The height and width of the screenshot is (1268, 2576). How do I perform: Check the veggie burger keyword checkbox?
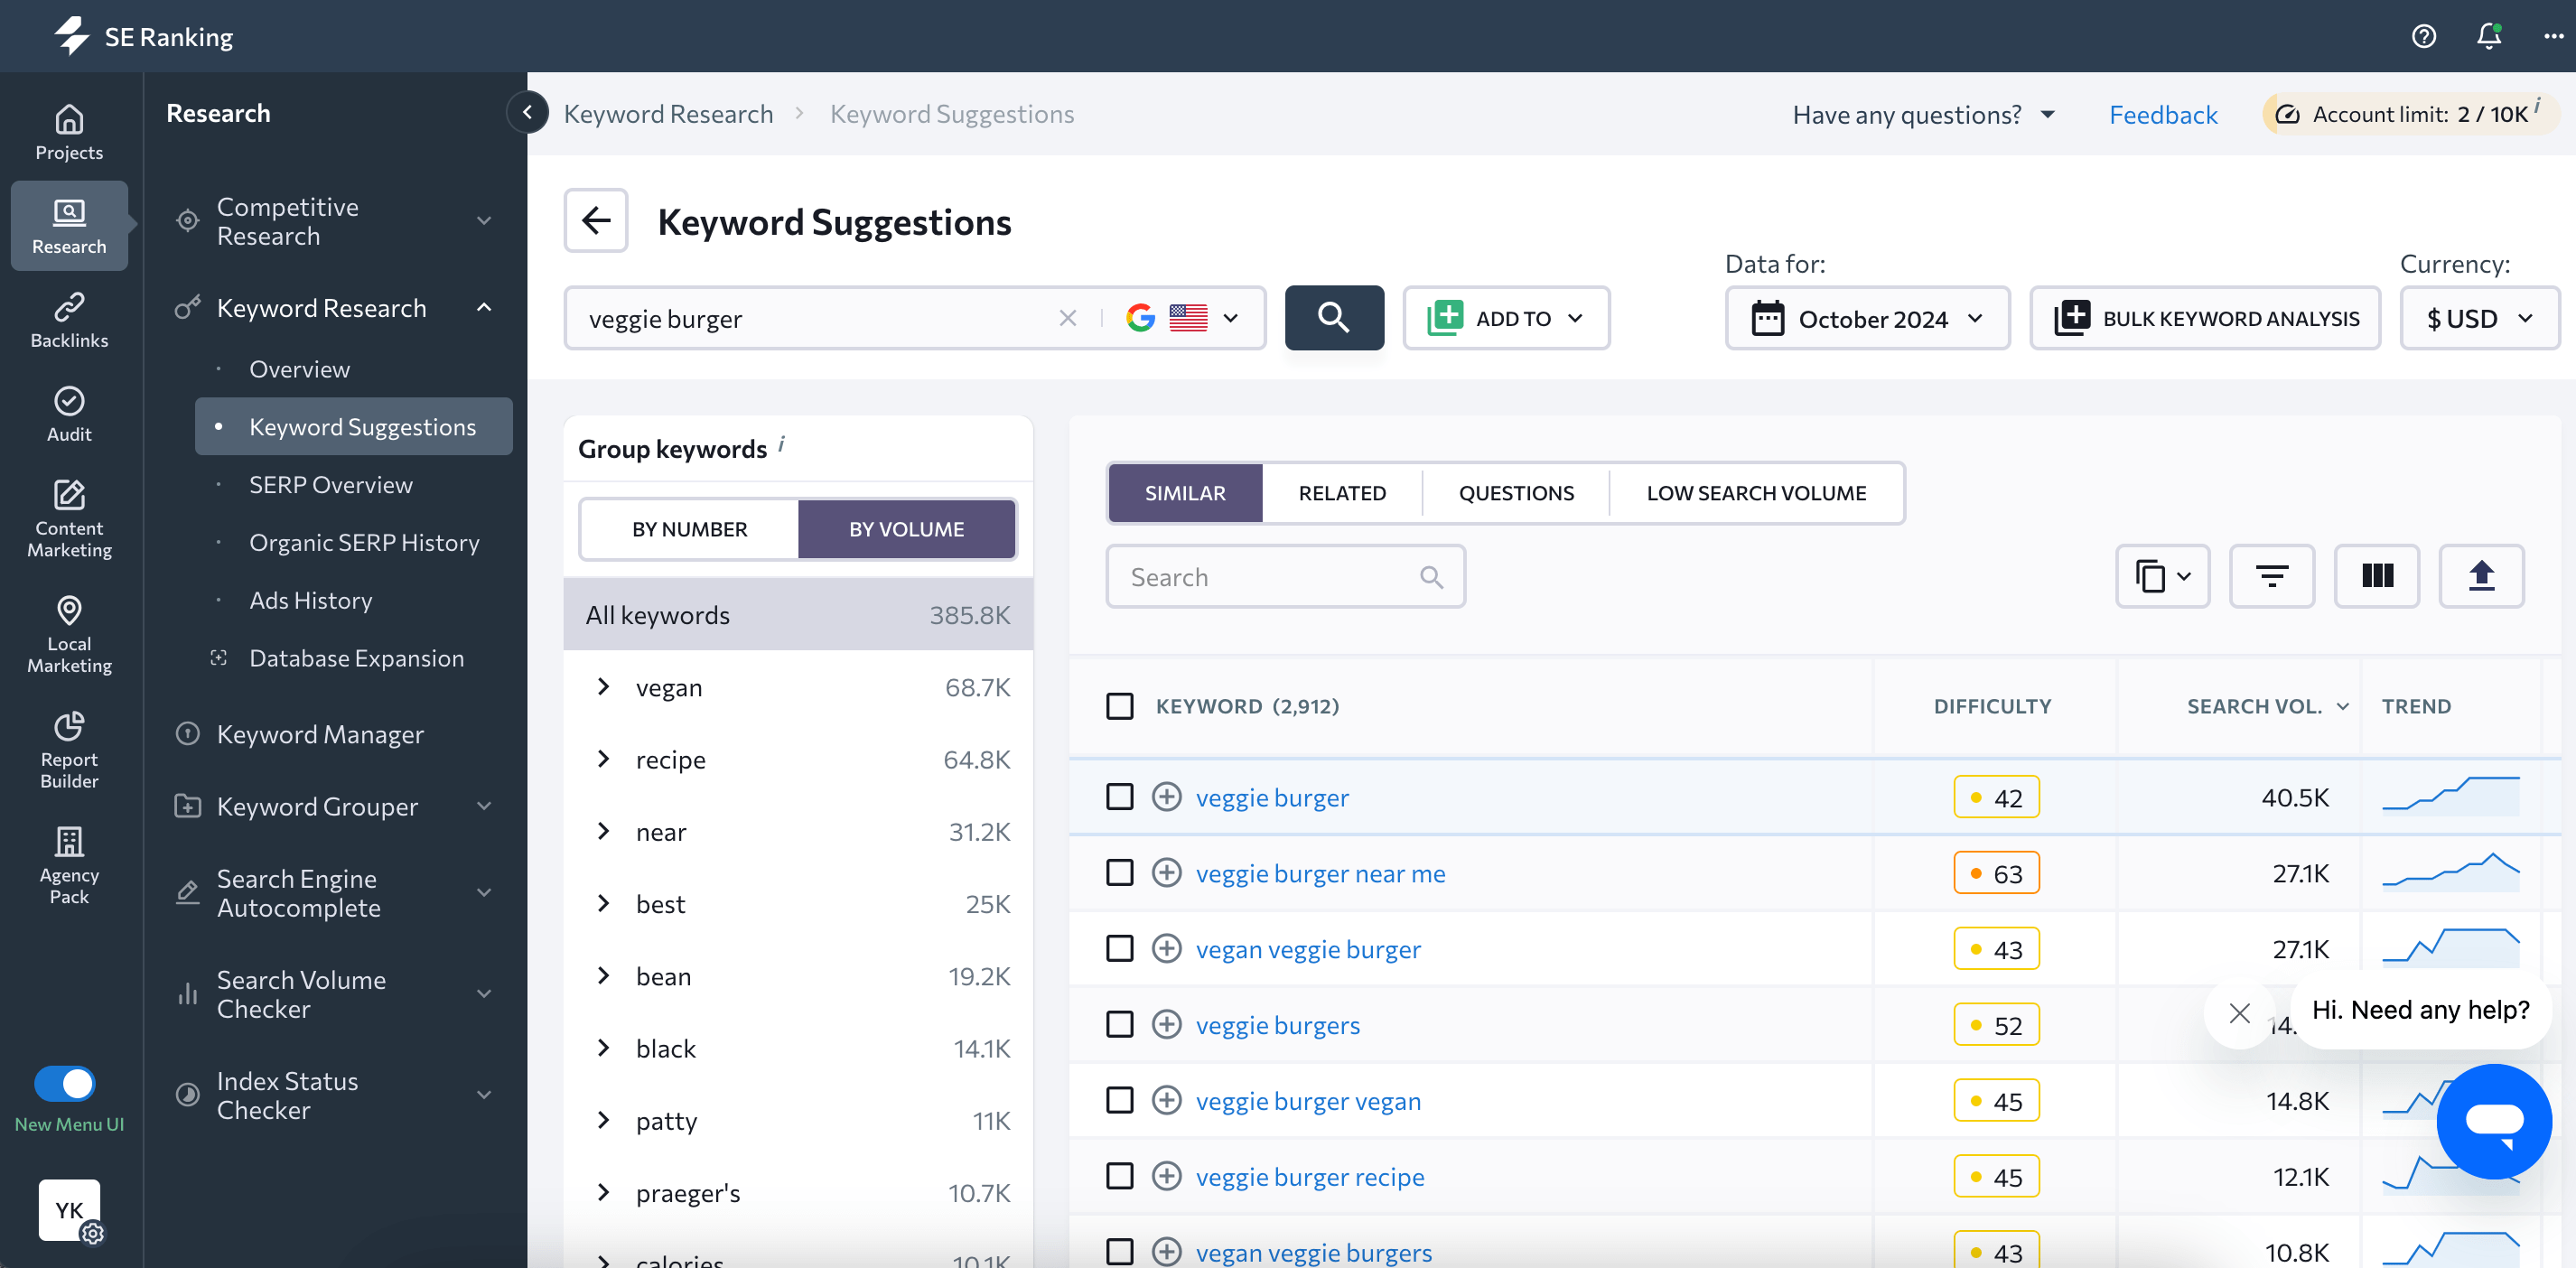pyautogui.click(x=1119, y=795)
